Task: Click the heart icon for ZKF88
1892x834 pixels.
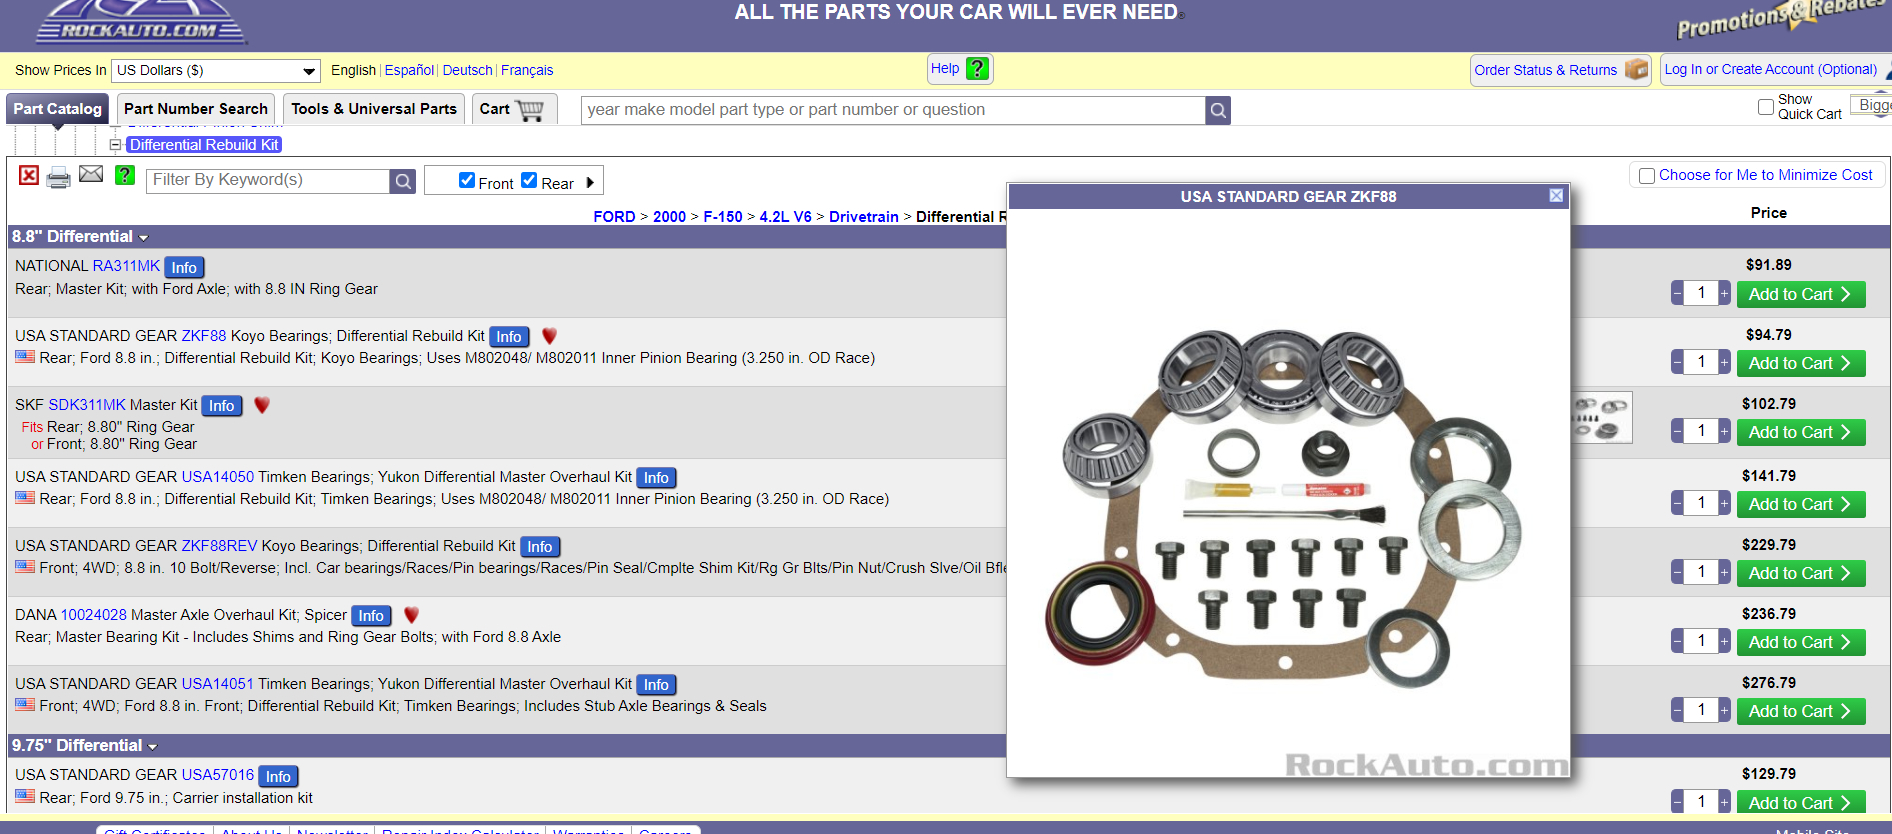Action: coord(549,336)
